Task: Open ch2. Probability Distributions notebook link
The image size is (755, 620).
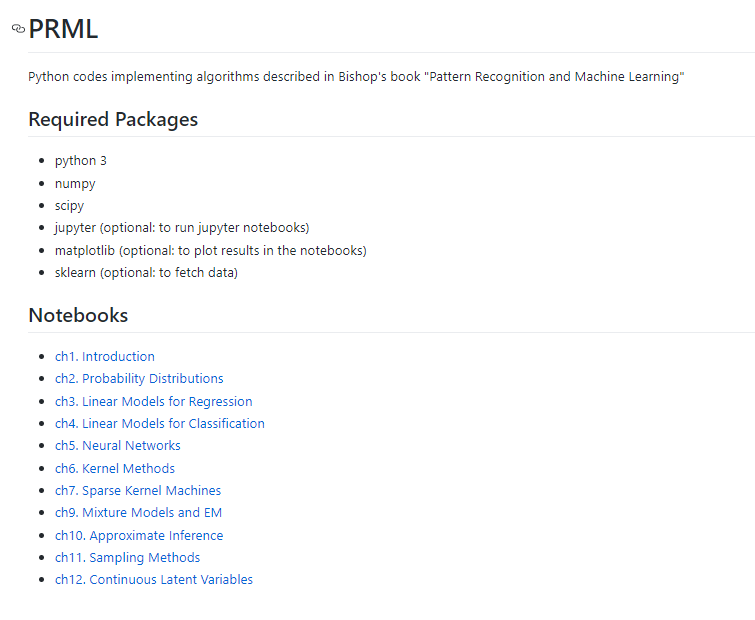Action: [139, 378]
